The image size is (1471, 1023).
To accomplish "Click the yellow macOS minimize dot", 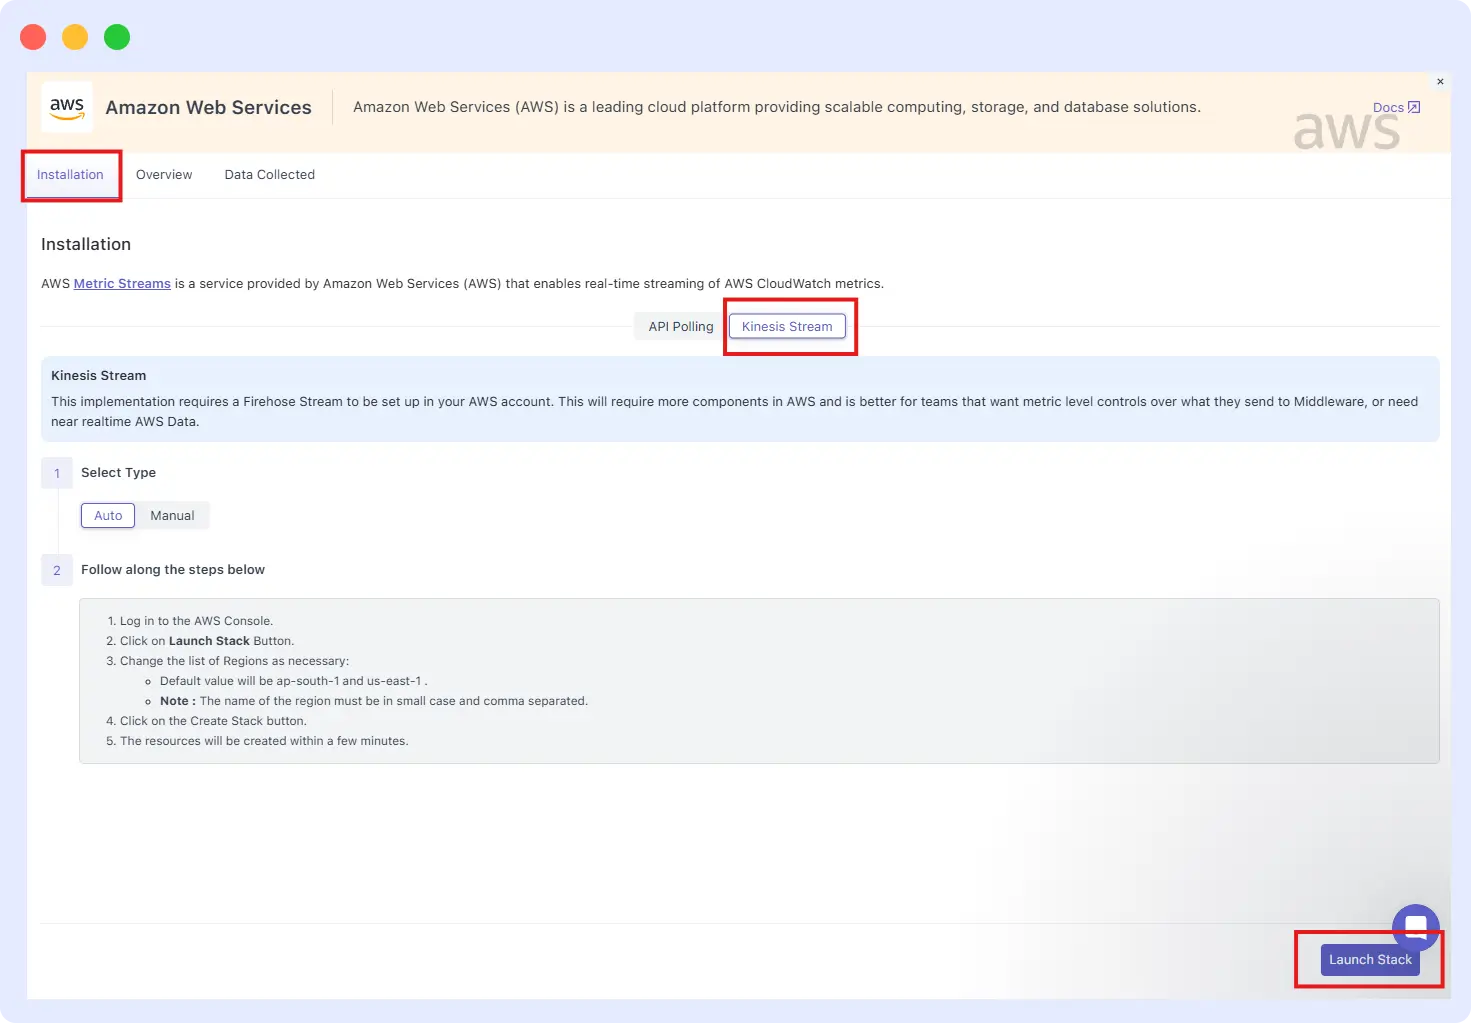I will [x=75, y=37].
